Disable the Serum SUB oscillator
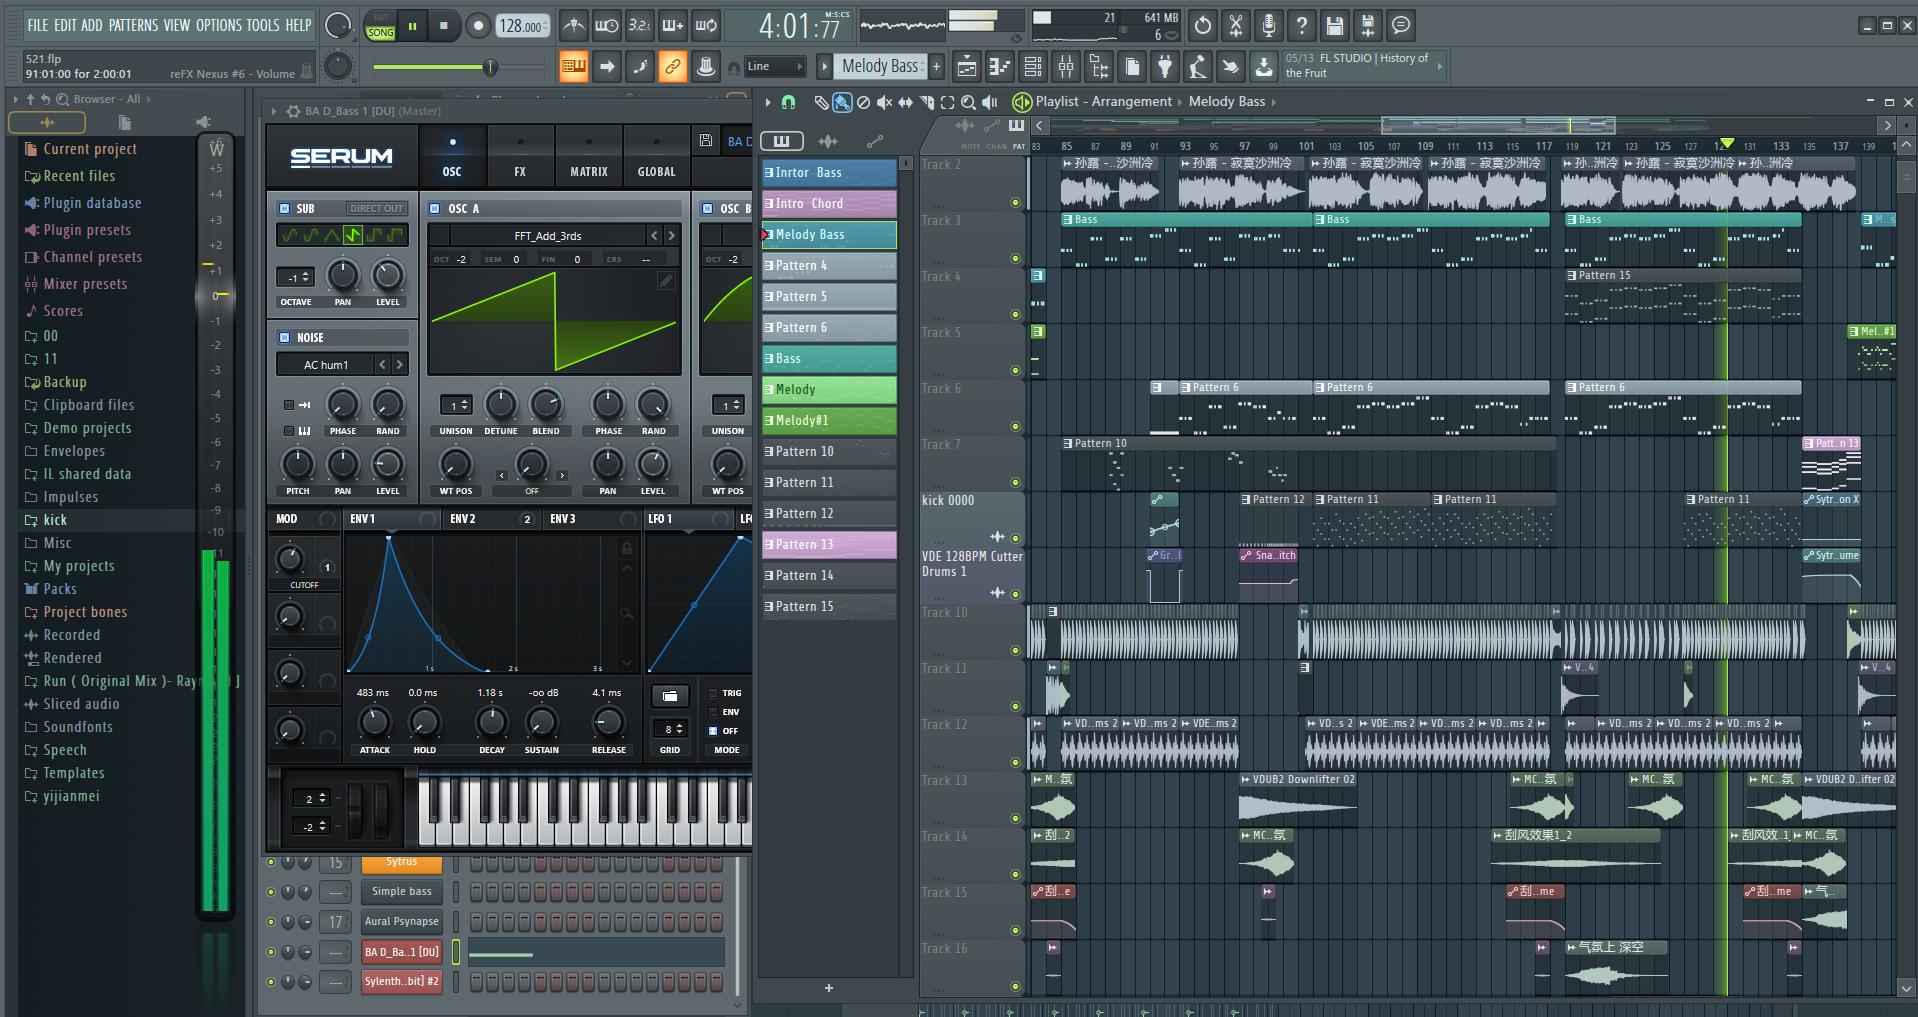The height and width of the screenshot is (1017, 1918). coord(285,209)
